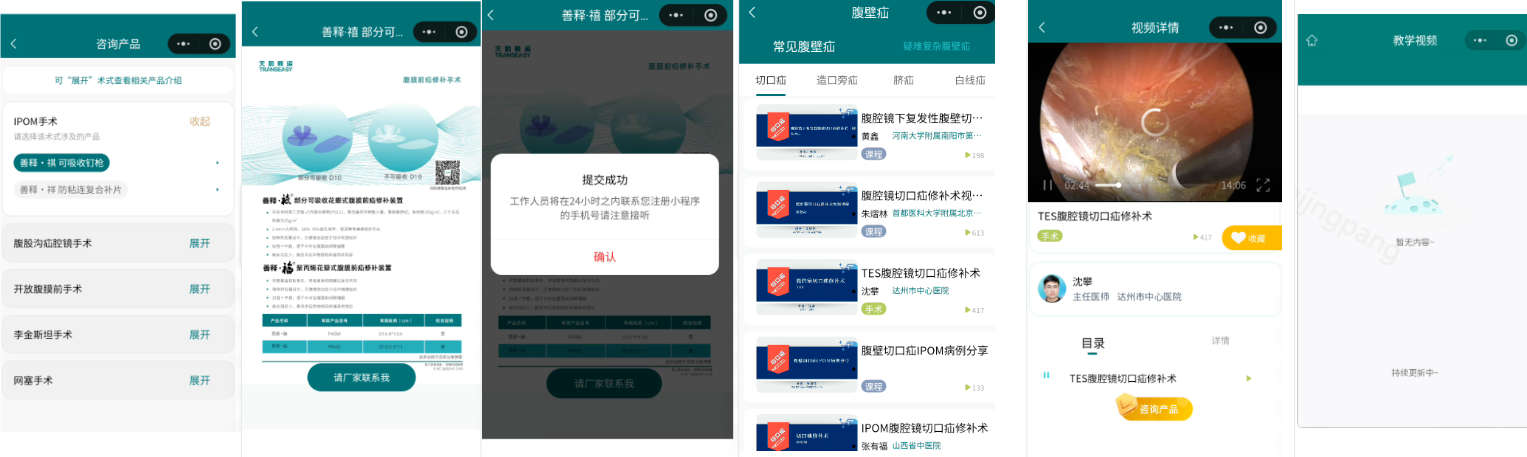
Task: Click the 手术 tag under the video title
Action: point(1049,236)
